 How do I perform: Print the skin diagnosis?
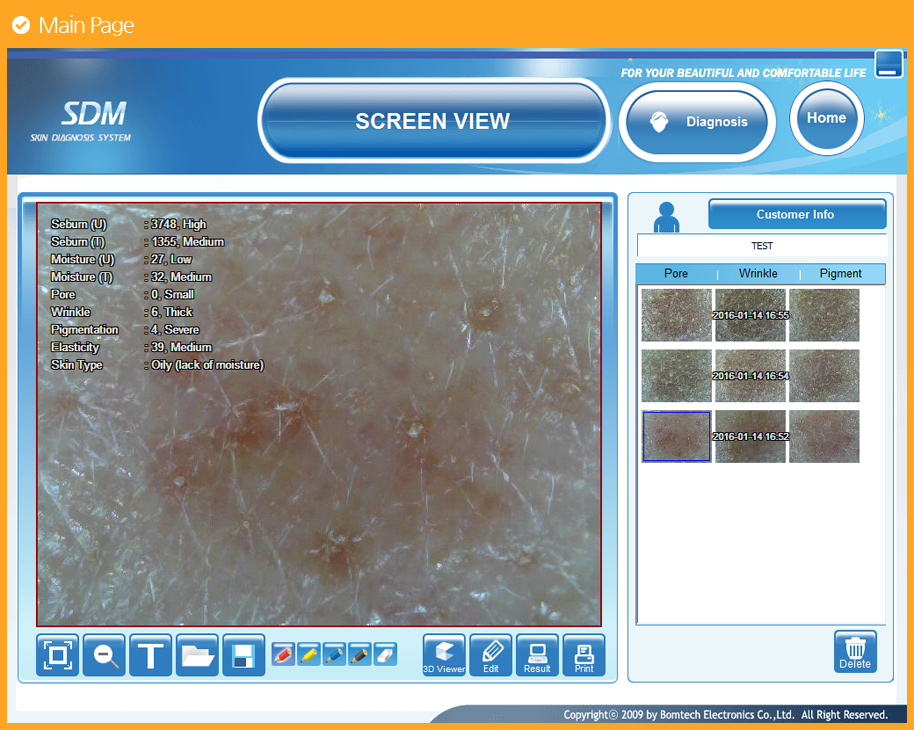(584, 656)
